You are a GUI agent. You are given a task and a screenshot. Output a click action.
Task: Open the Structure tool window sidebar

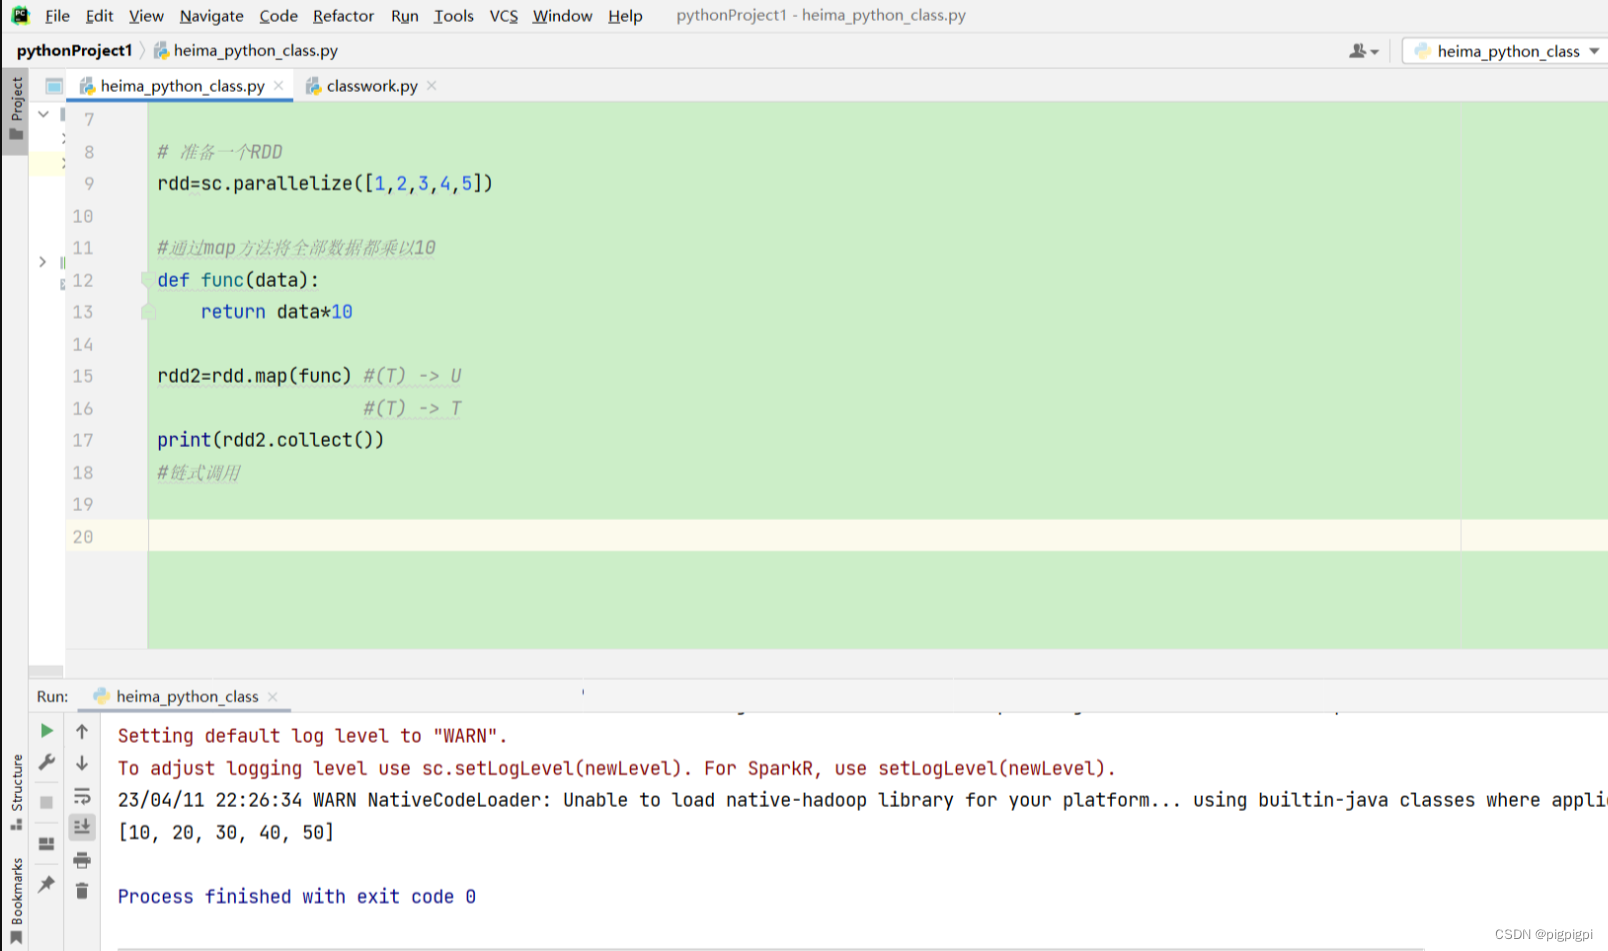click(16, 792)
